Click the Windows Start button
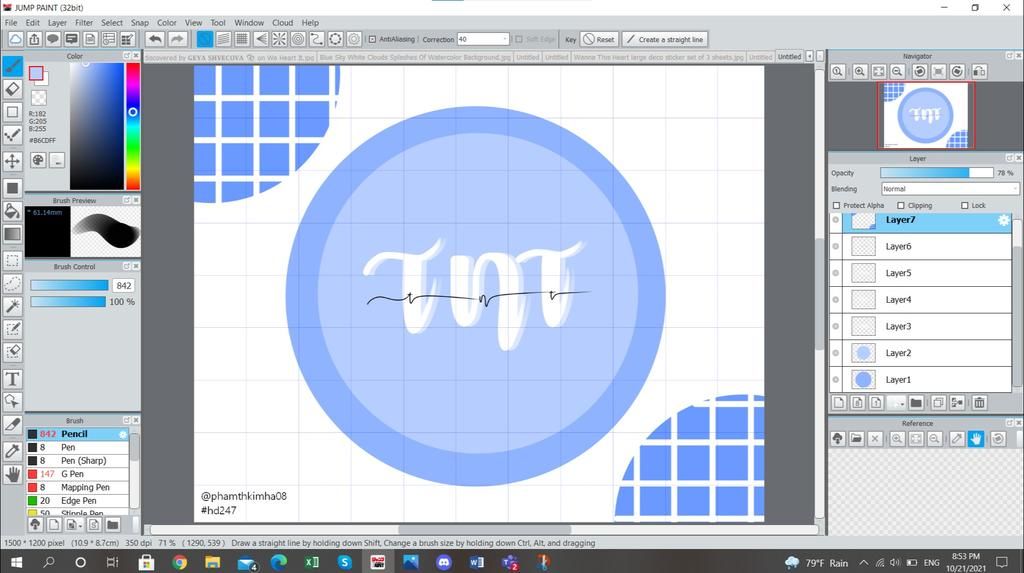Image resolution: width=1024 pixels, height=573 pixels. [x=16, y=562]
